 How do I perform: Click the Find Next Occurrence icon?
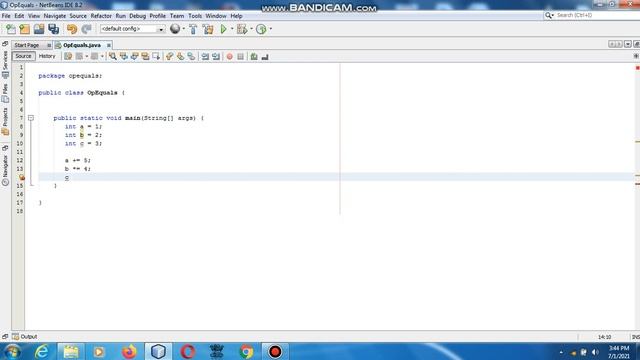[135, 57]
